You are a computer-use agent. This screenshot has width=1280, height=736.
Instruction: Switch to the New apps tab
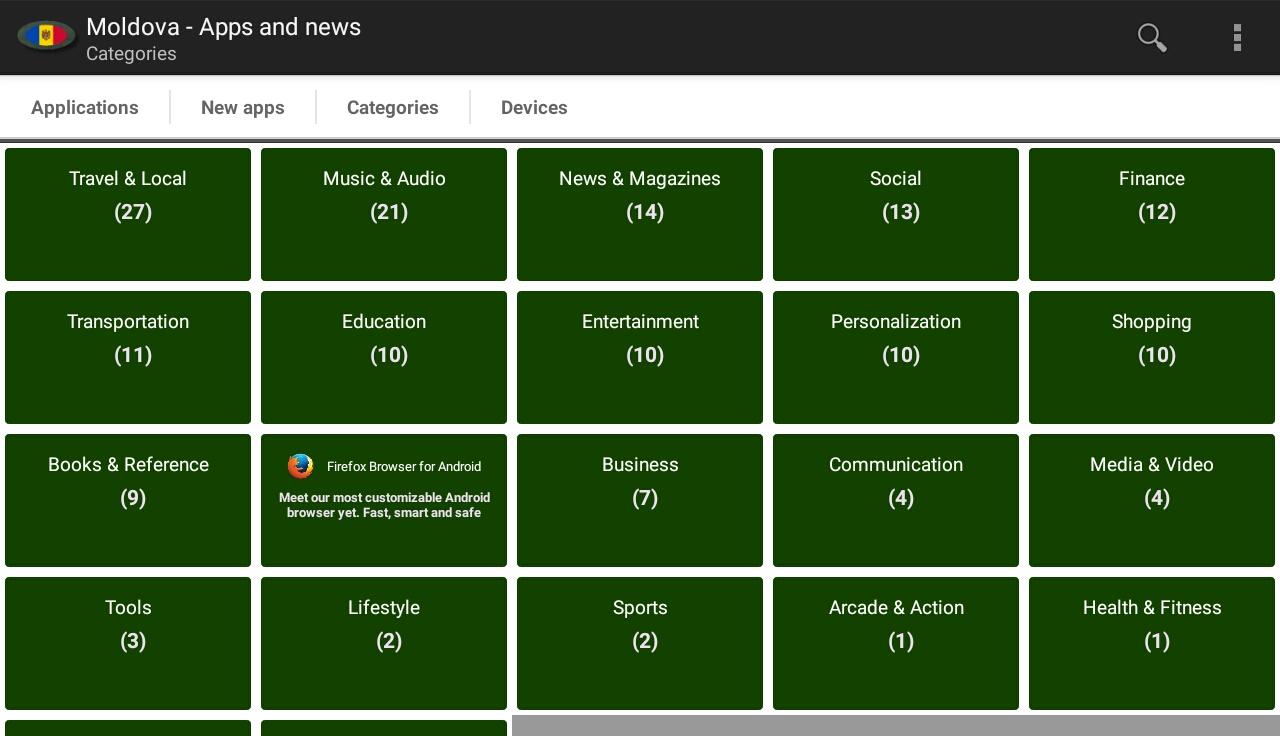(x=243, y=107)
